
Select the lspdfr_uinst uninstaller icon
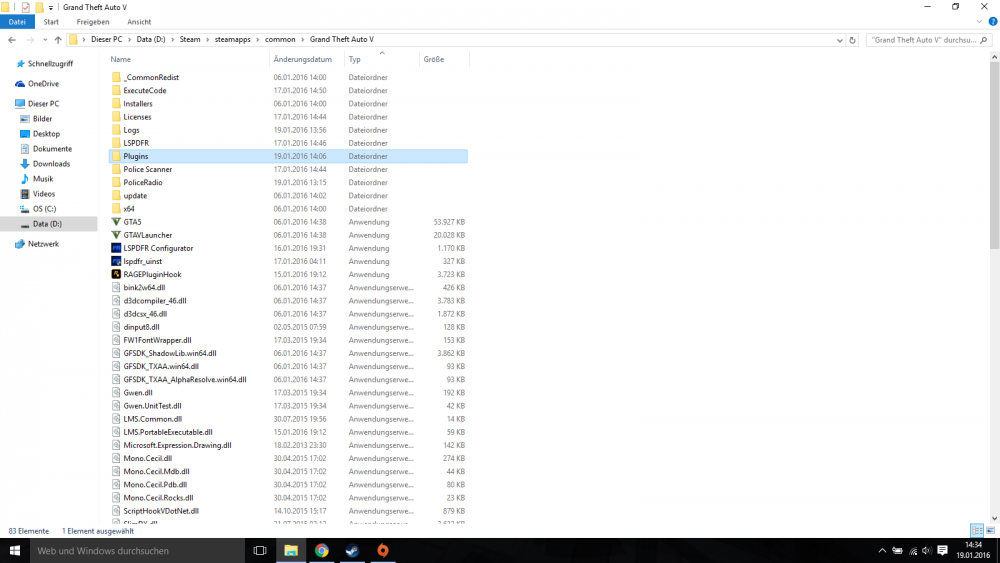(x=116, y=261)
